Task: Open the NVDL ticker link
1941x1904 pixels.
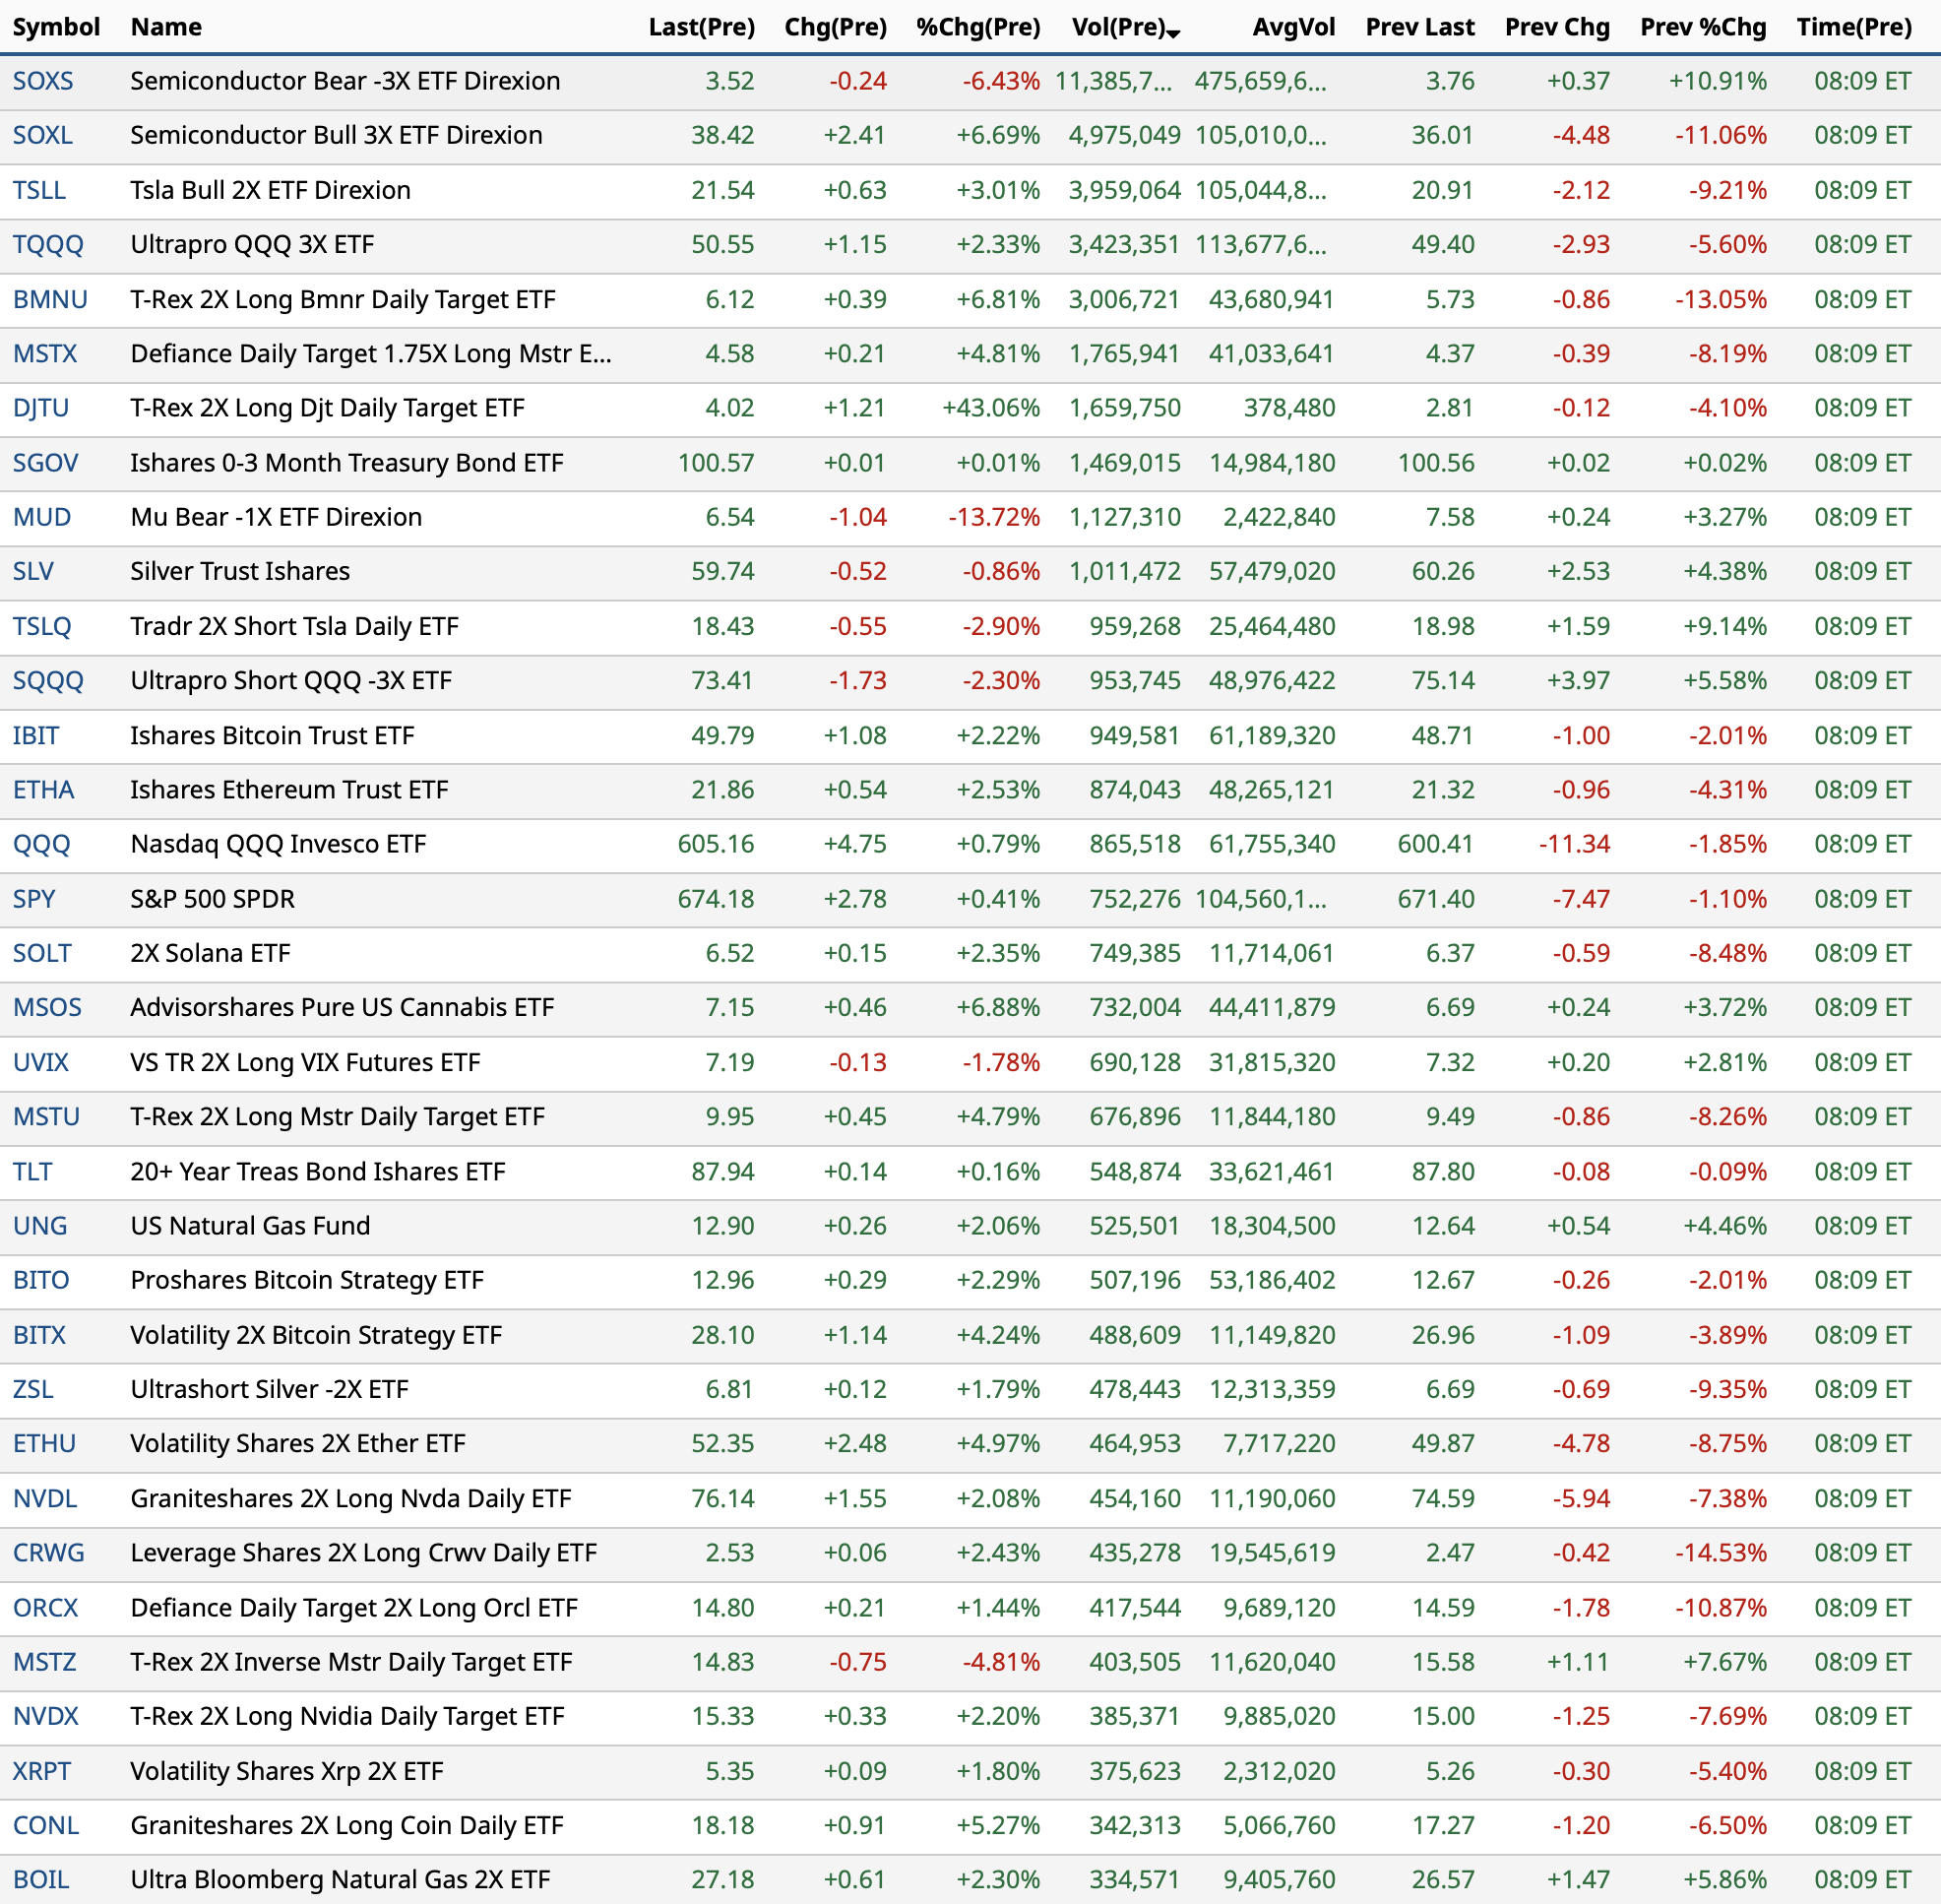Action: [45, 1499]
